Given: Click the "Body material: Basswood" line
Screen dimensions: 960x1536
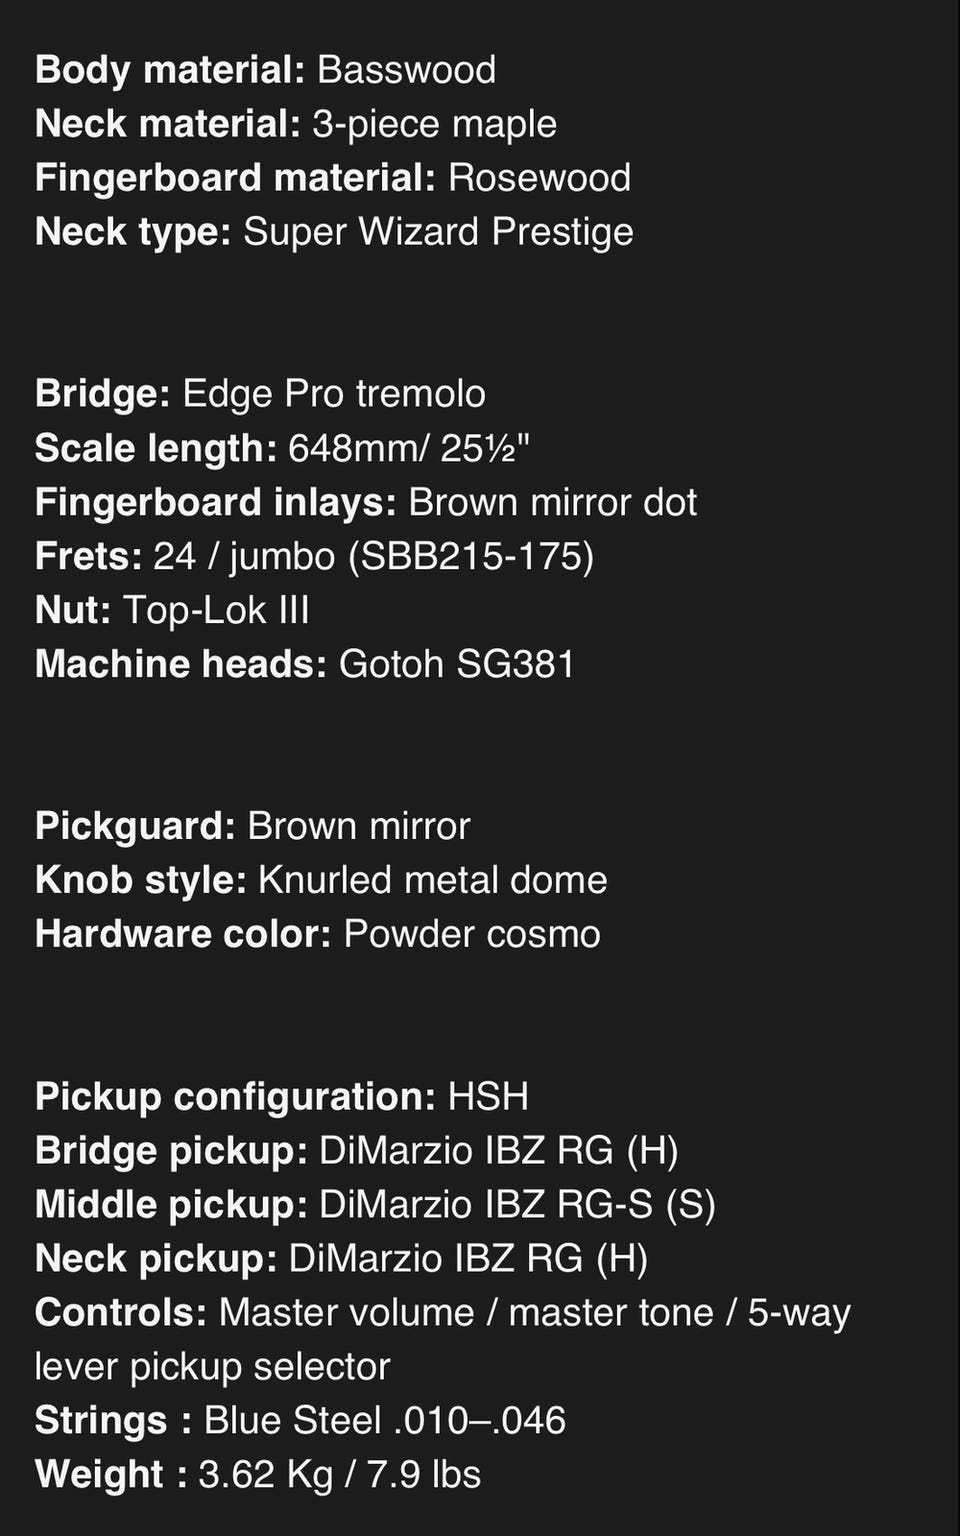Looking at the screenshot, I should [x=265, y=70].
